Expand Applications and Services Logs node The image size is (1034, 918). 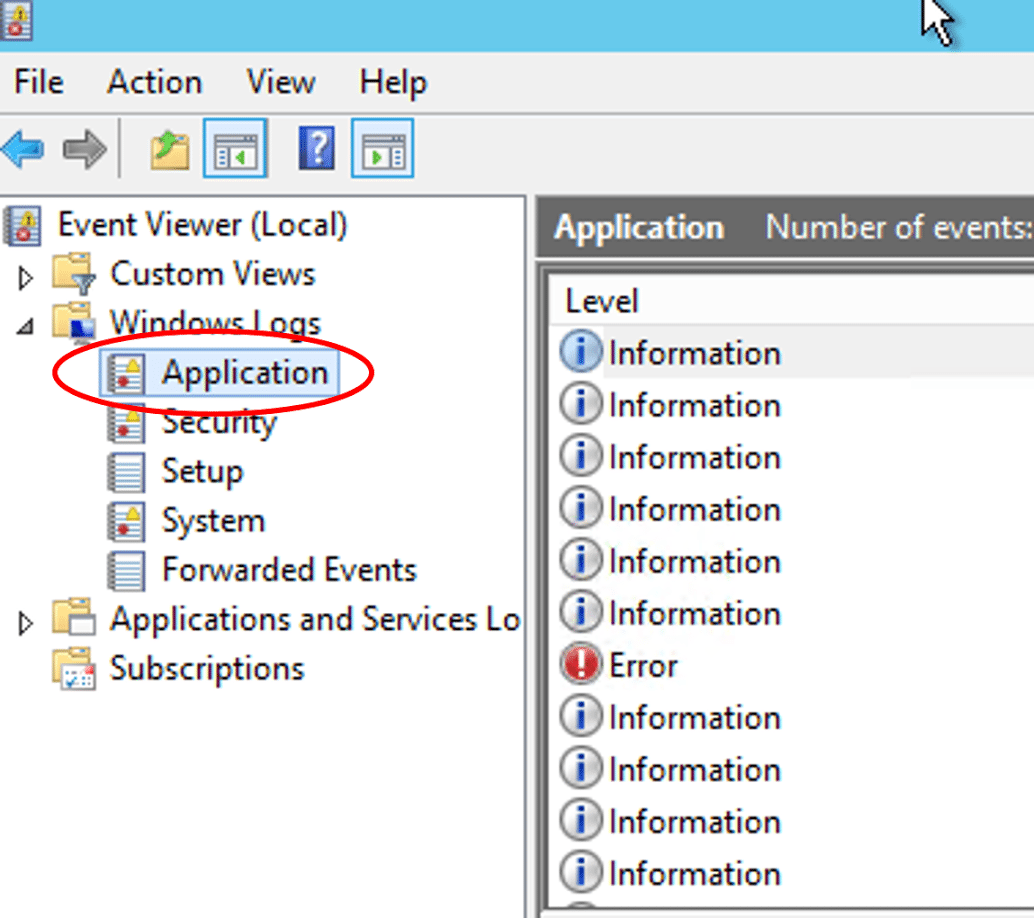tap(26, 623)
